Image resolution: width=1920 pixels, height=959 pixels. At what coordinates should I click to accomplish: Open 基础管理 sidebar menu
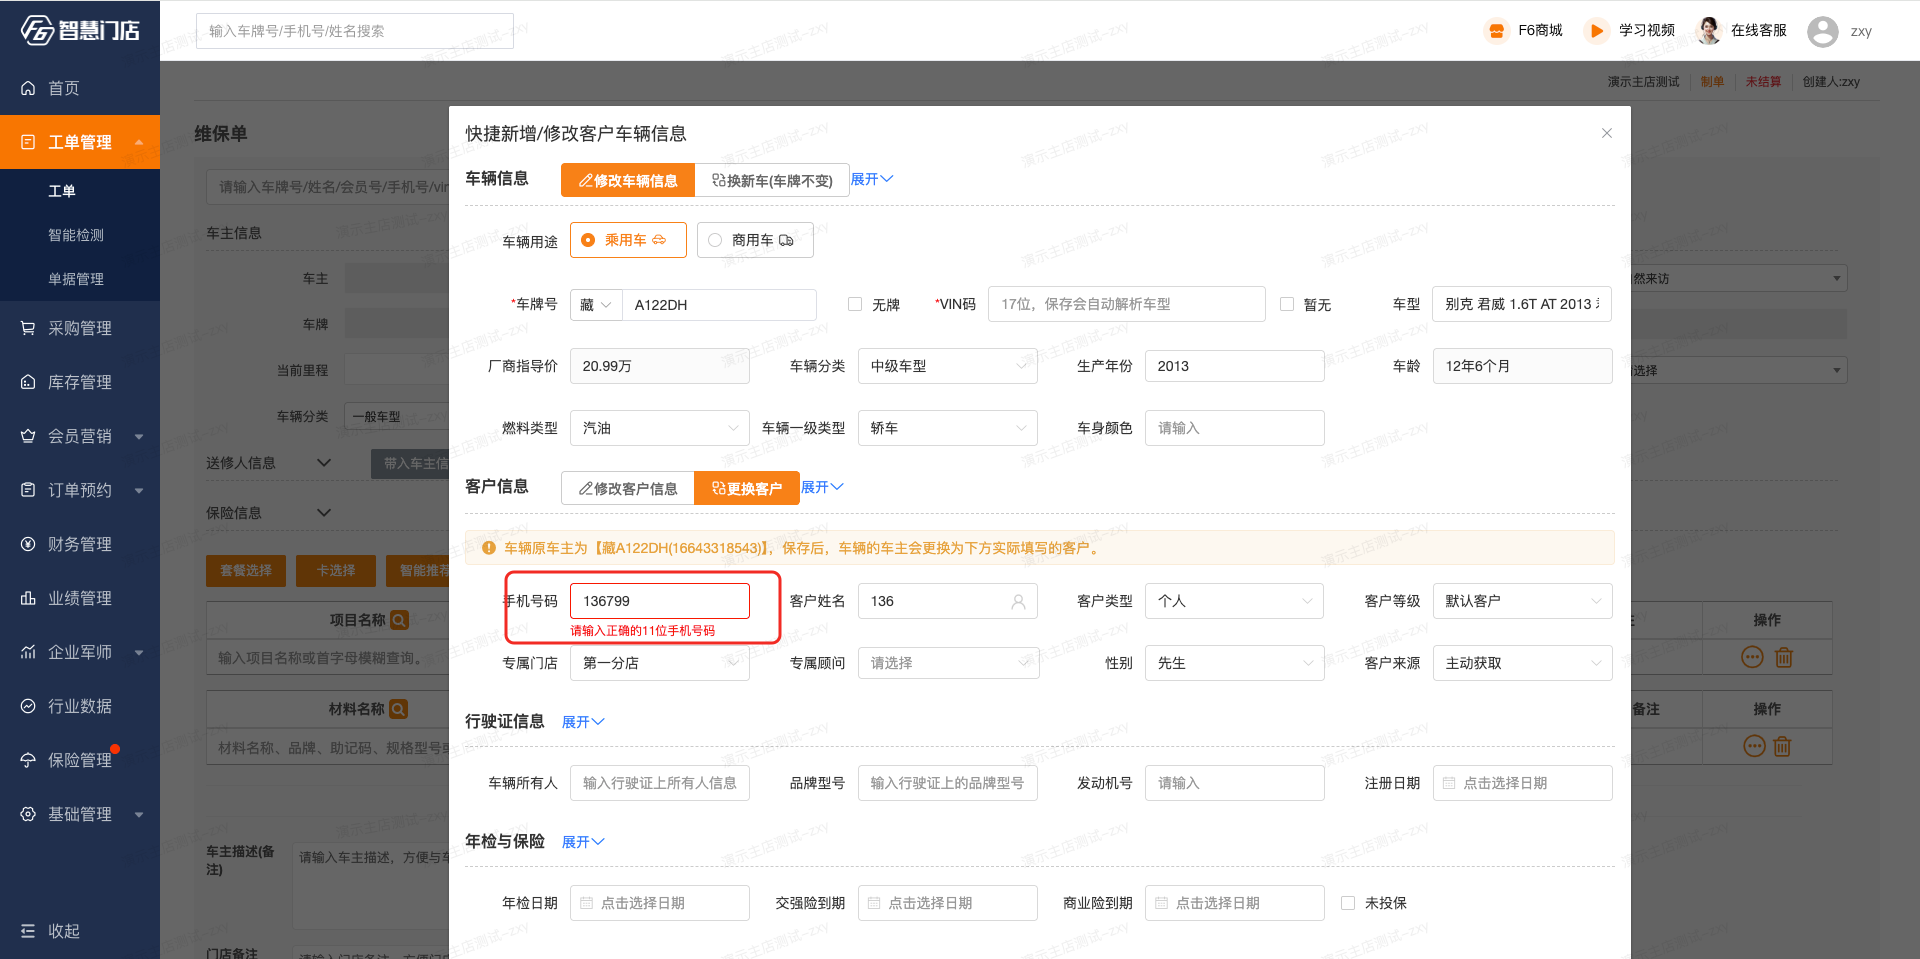tap(80, 814)
